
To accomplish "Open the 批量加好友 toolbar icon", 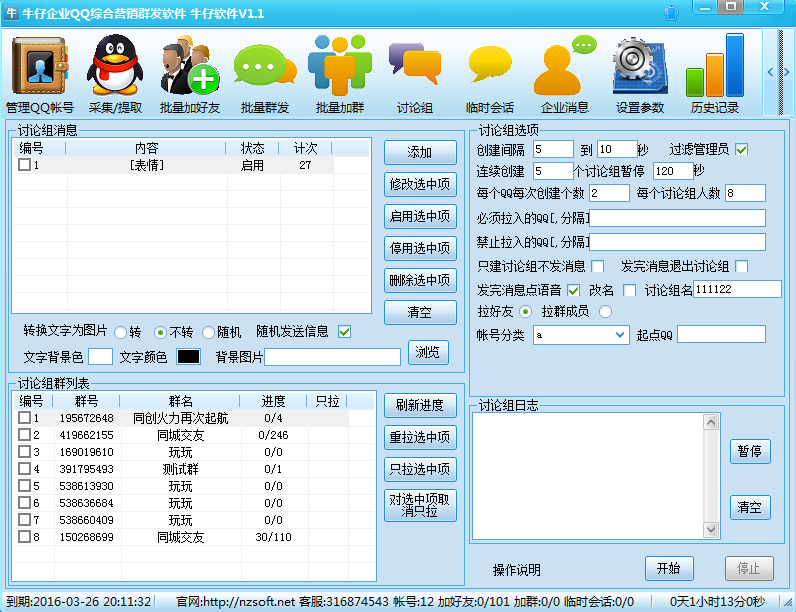I will click(190, 66).
